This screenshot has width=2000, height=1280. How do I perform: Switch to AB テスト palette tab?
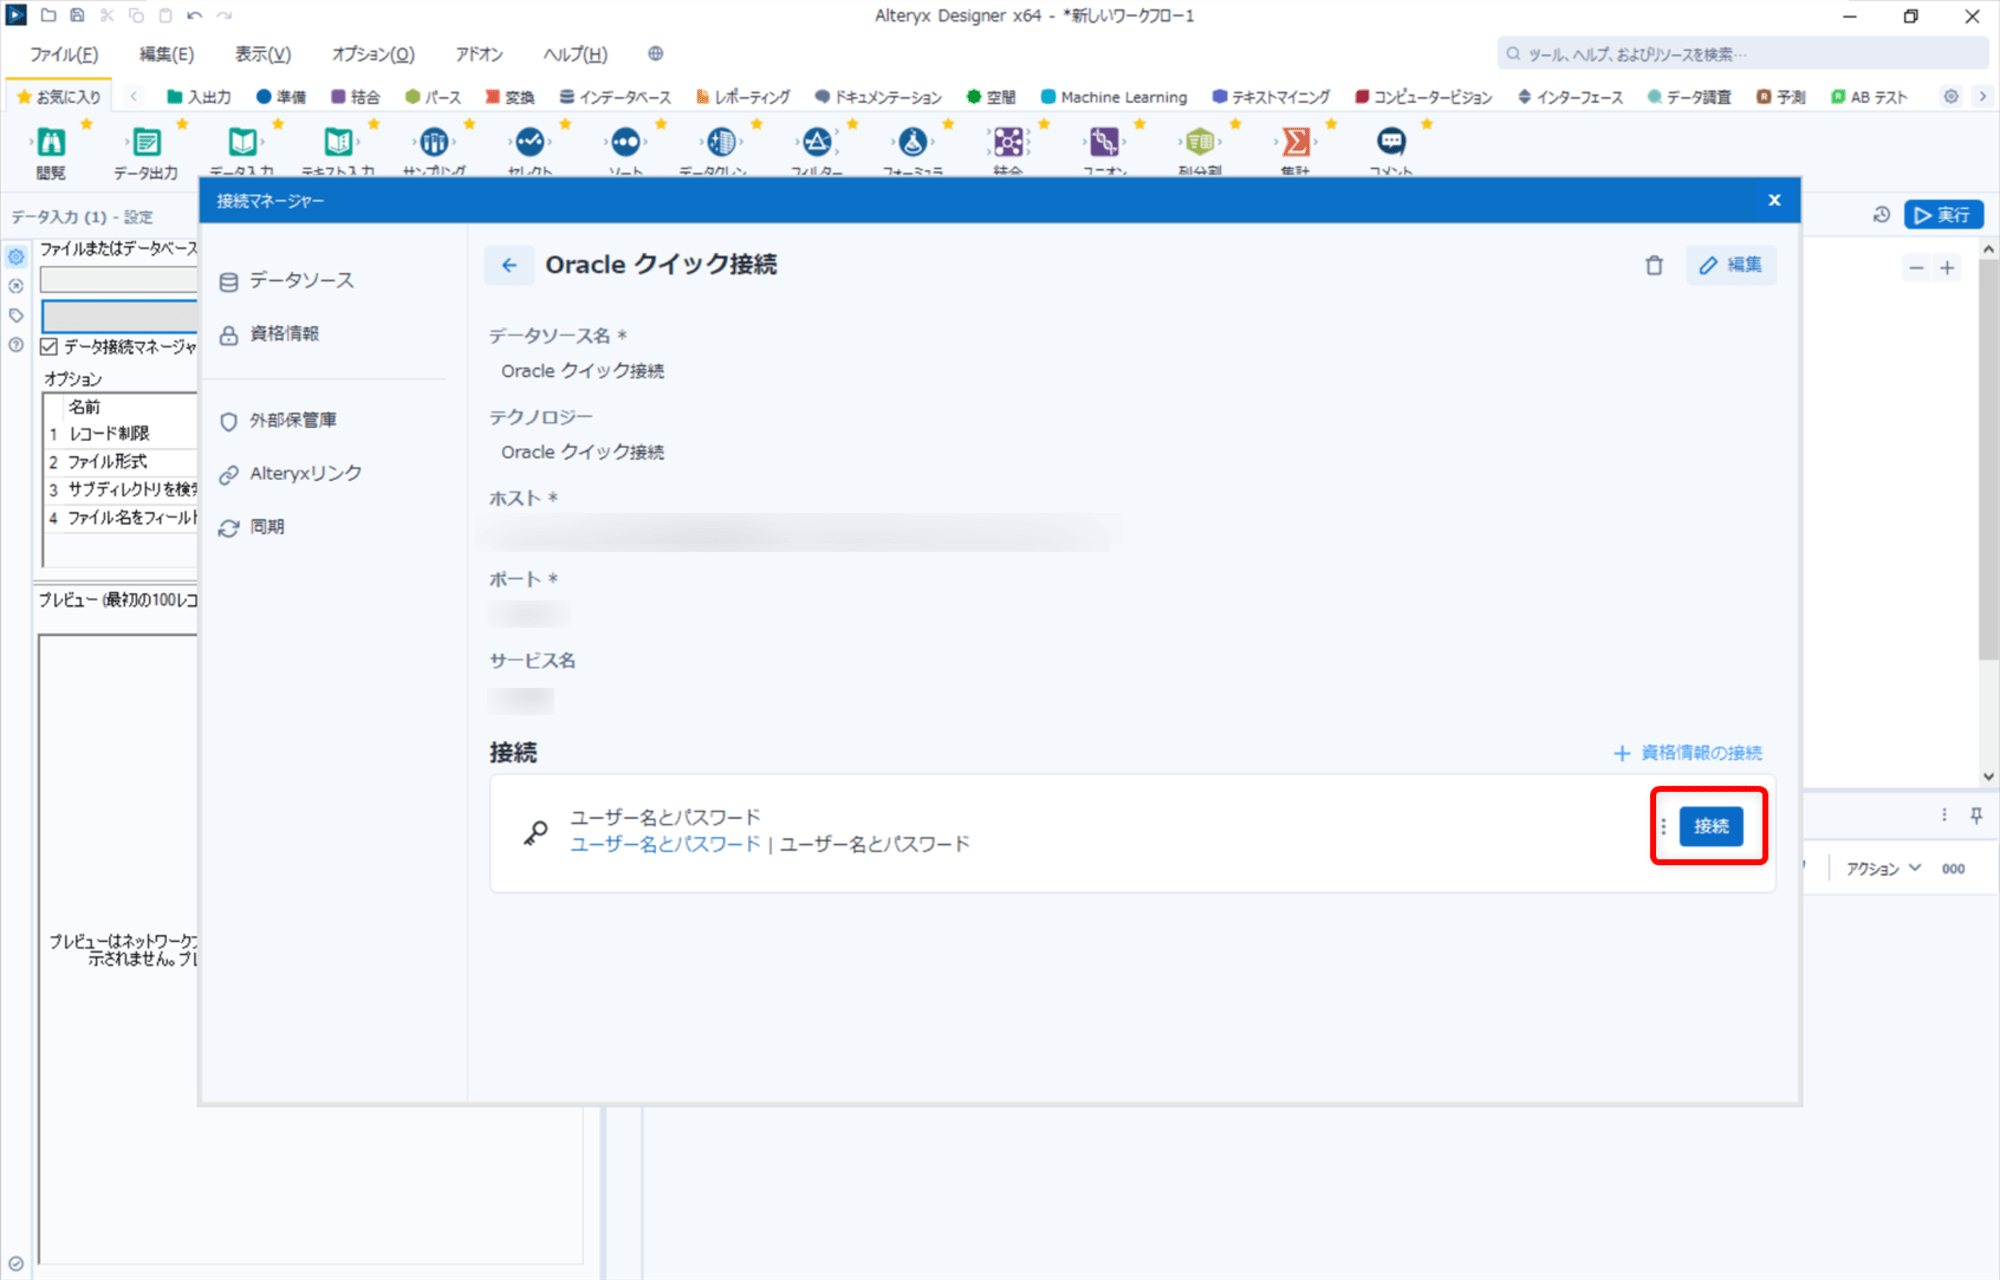(x=1869, y=97)
